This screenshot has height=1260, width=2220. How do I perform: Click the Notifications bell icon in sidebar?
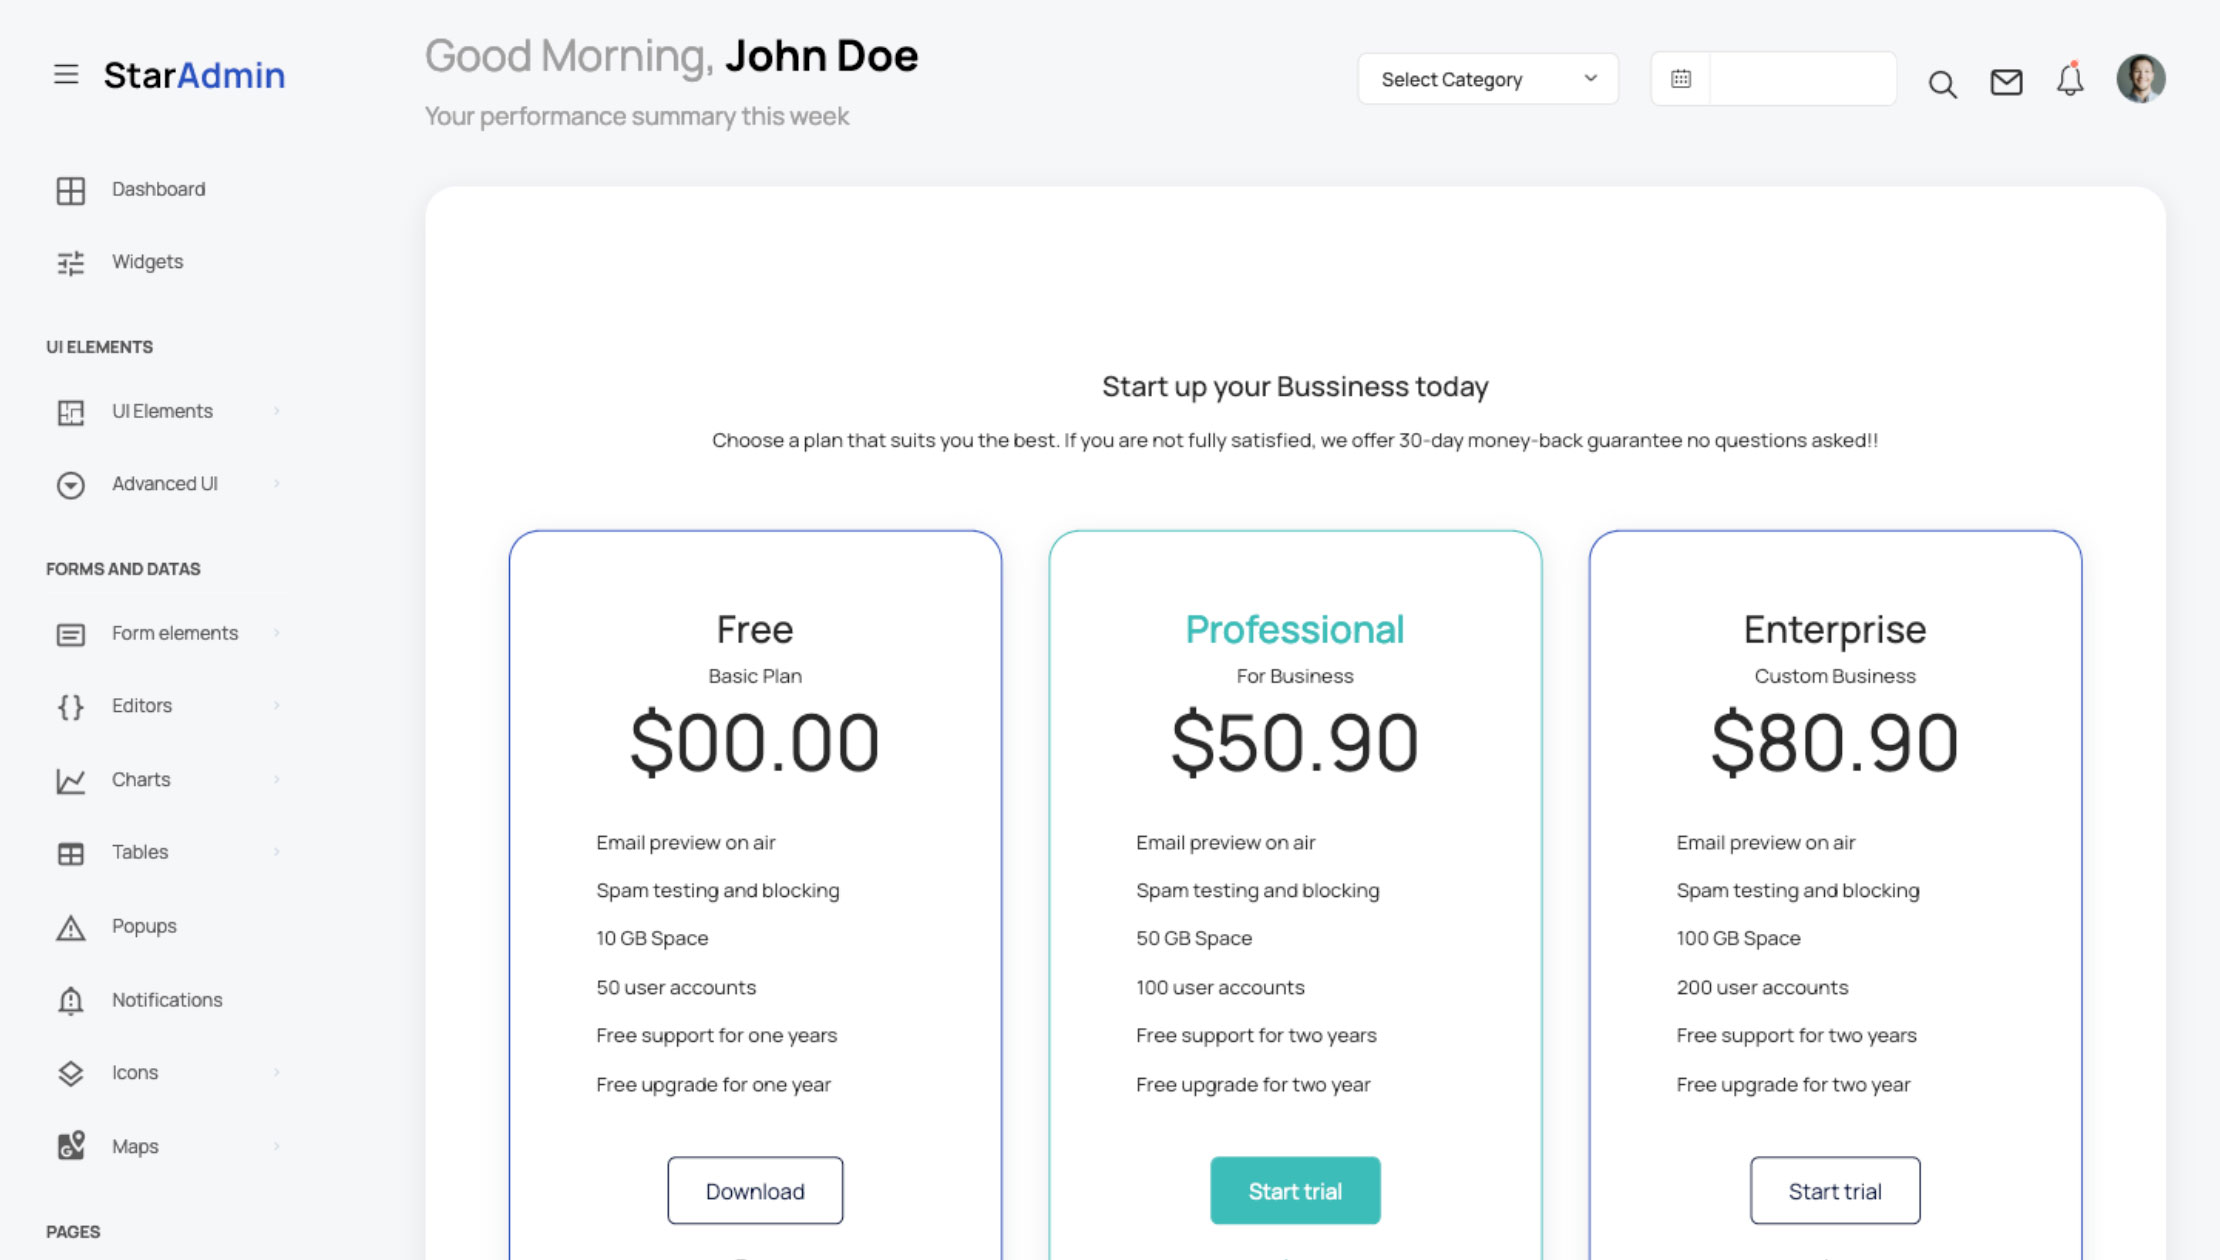[x=70, y=1001]
